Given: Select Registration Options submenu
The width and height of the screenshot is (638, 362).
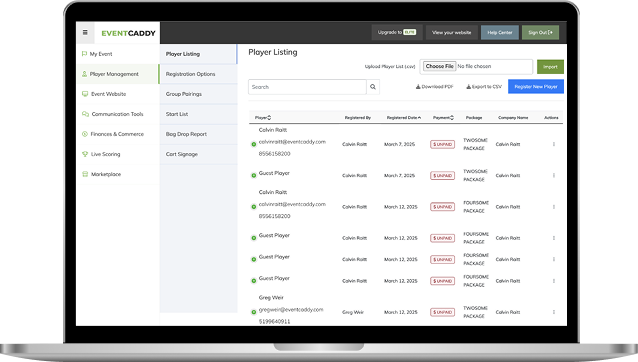Looking at the screenshot, I should [x=198, y=74].
